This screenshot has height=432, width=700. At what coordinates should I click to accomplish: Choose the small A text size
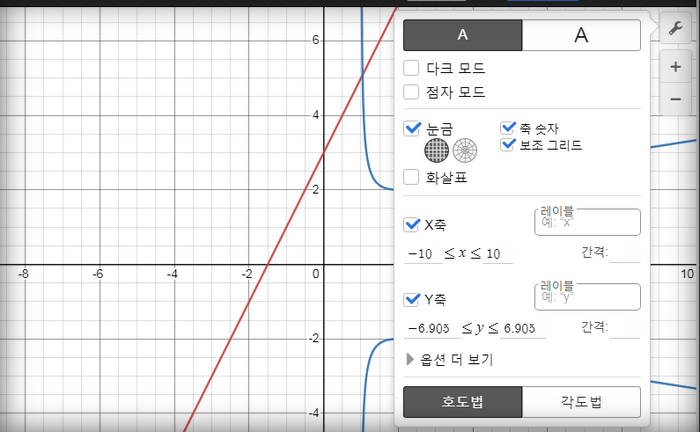pyautogui.click(x=462, y=35)
